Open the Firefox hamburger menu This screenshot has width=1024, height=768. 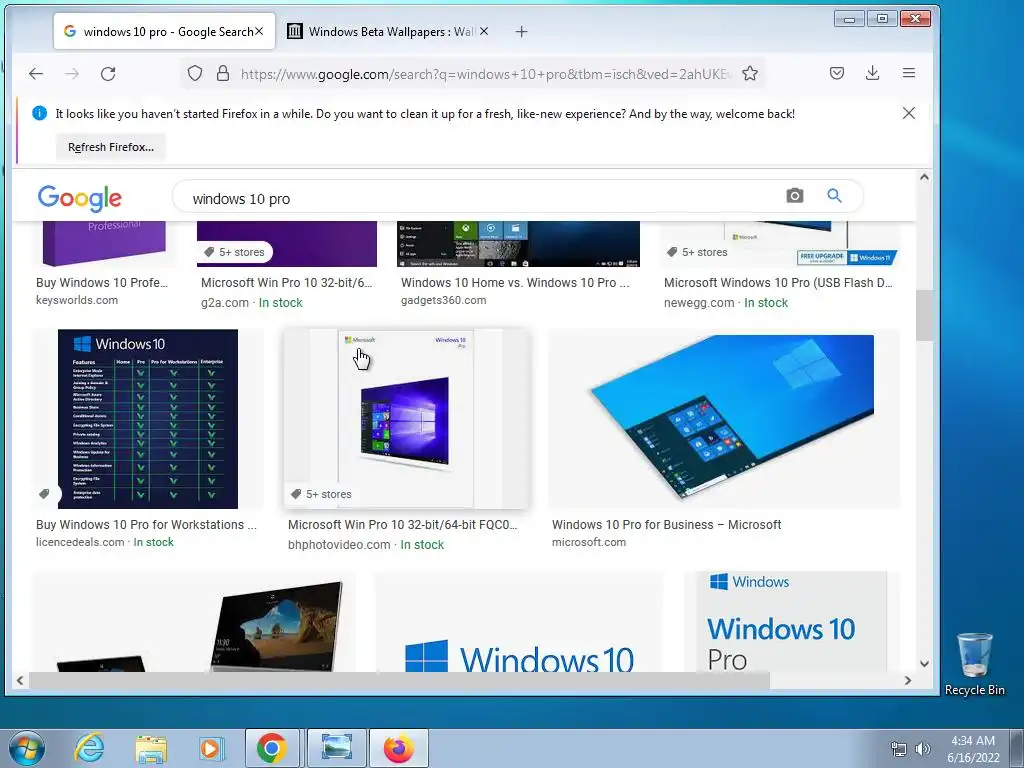[x=908, y=73]
